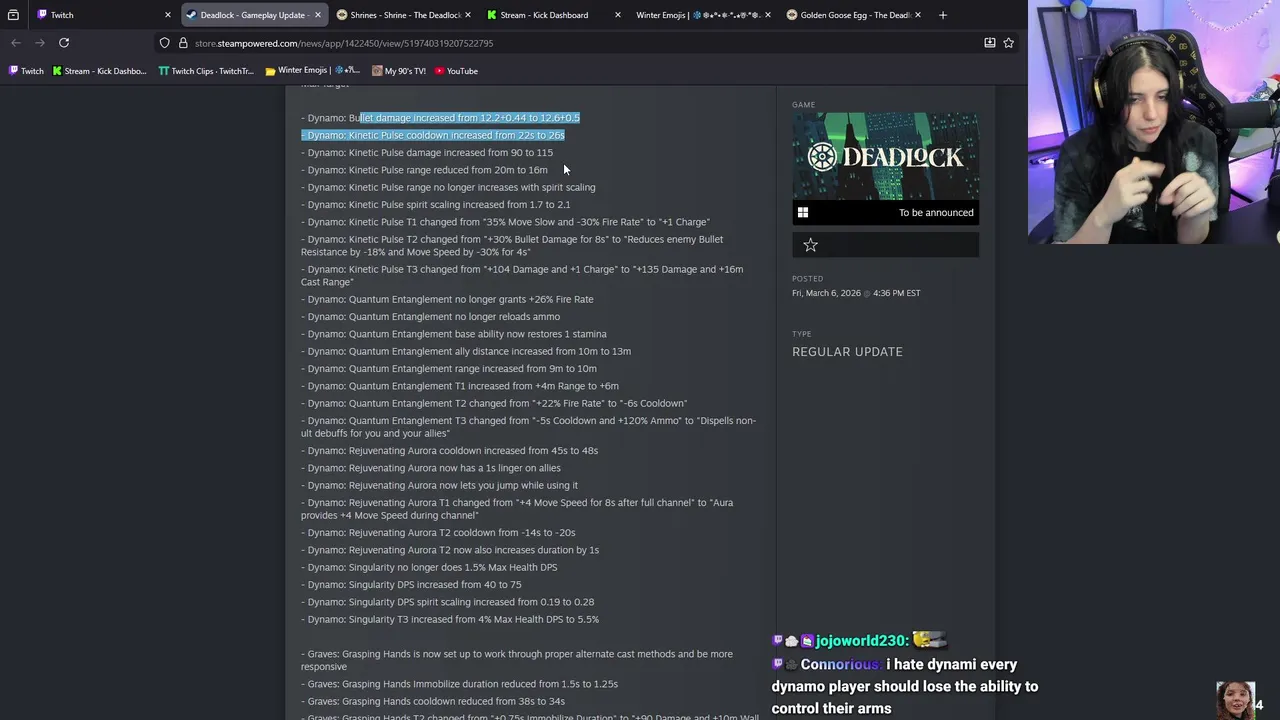Click the Deadlock game banner image
The image size is (1280, 720).
[885, 157]
